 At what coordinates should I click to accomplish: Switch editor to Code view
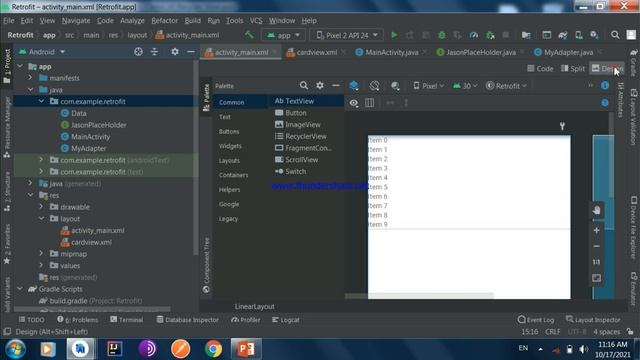tap(540, 69)
